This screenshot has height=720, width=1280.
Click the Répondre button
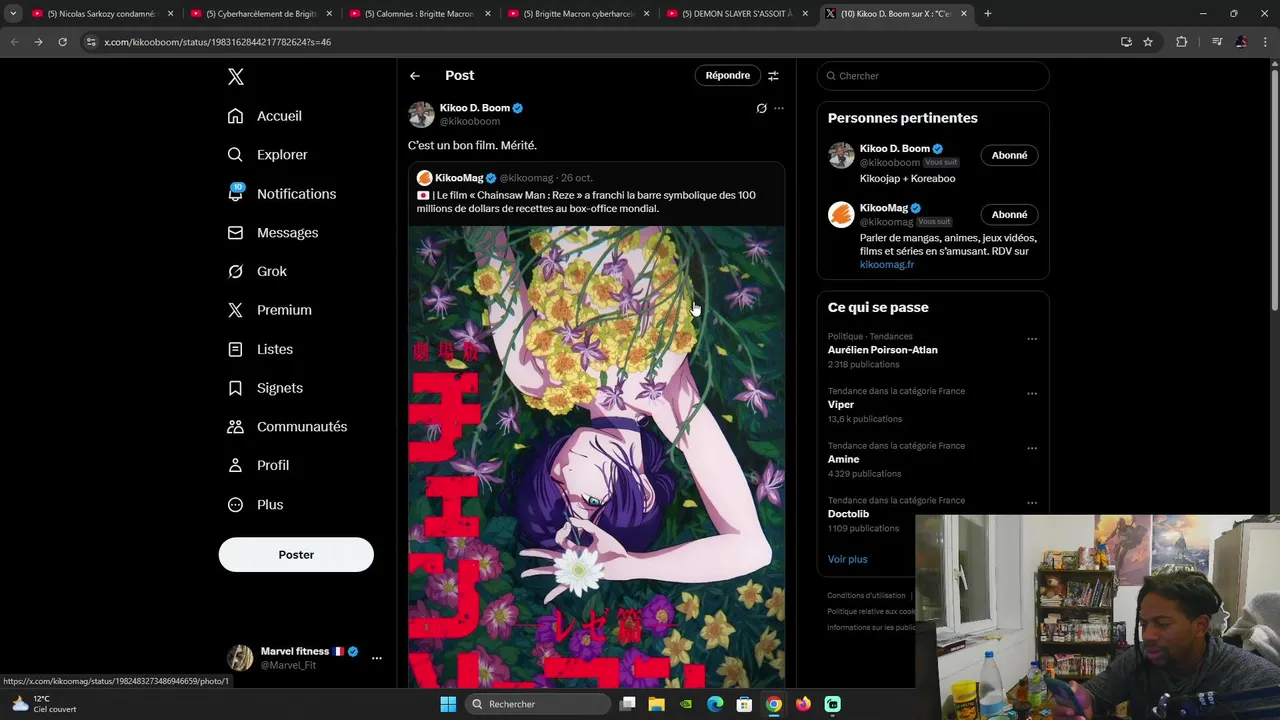click(x=727, y=76)
